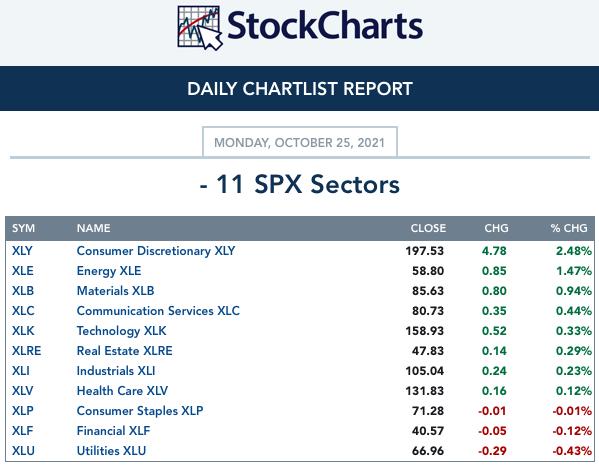Open Health Care XLV link
The height and width of the screenshot is (466, 599).
coord(122,391)
